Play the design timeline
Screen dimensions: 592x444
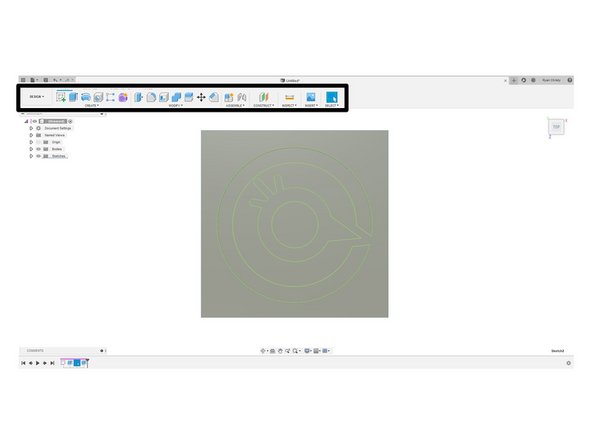coord(38,363)
